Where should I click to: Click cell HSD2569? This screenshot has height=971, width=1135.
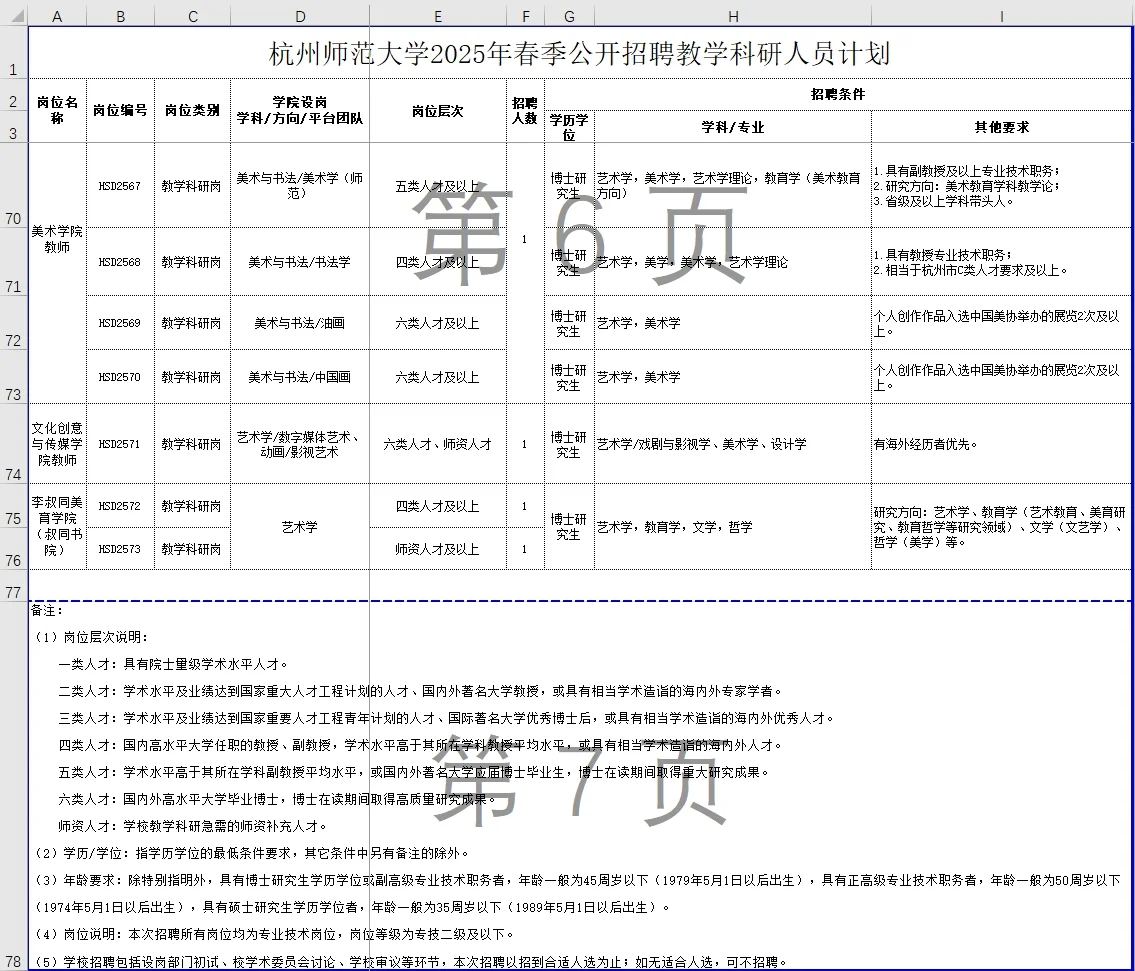120,323
